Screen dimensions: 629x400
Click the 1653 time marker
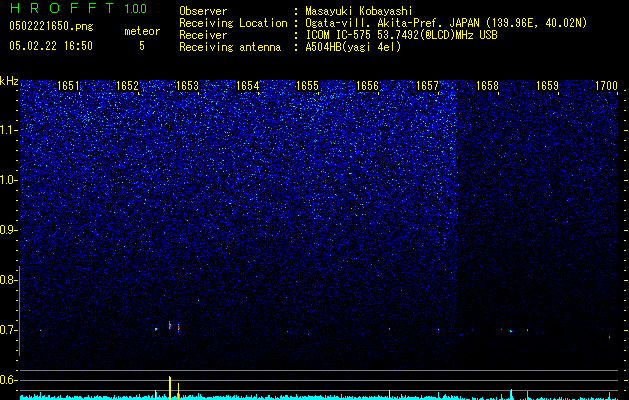point(187,86)
